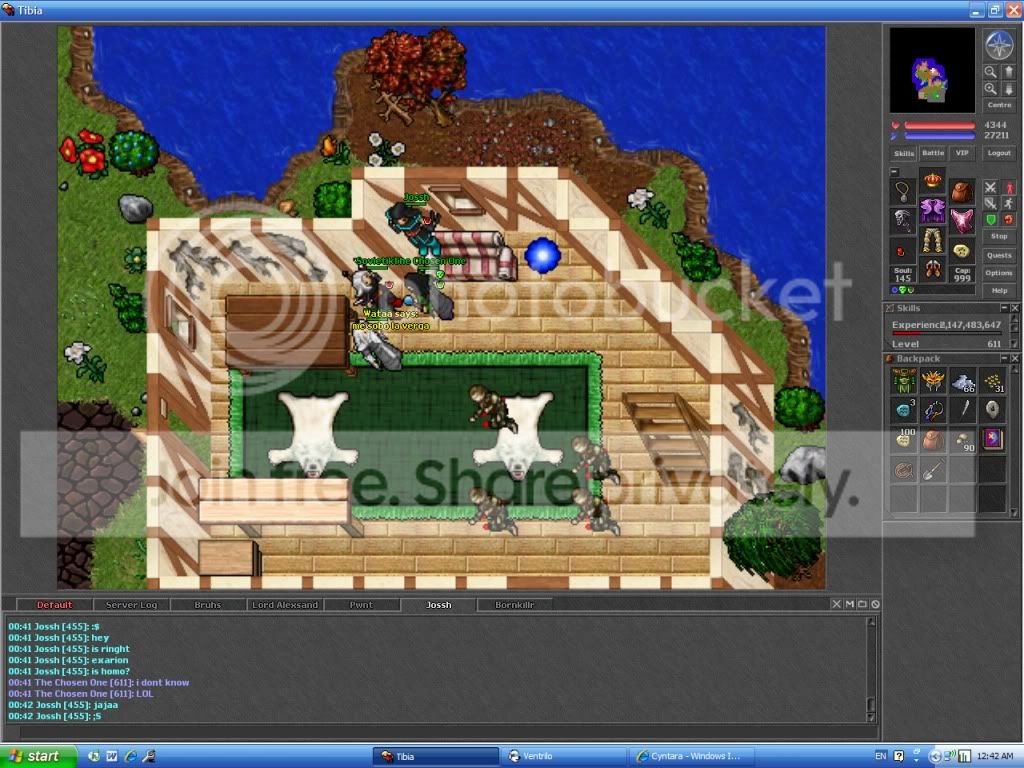Click the purple spellbook in backpack
1024x768 pixels.
coord(992,440)
